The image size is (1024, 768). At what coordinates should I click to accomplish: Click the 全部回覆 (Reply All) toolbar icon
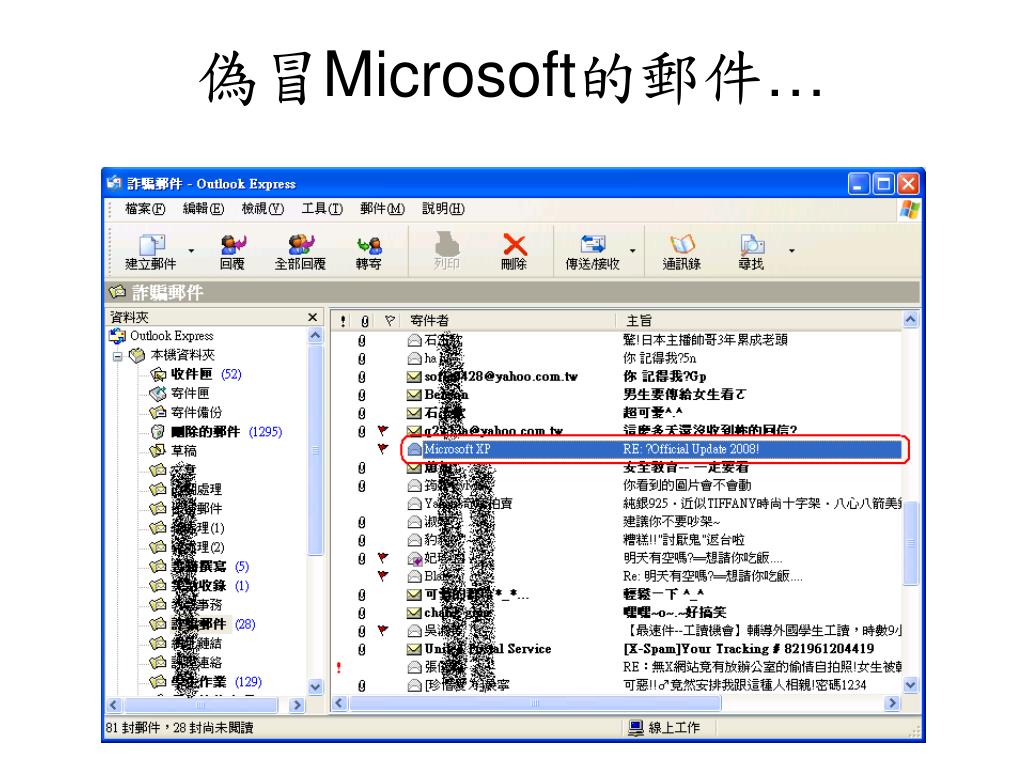click(300, 245)
